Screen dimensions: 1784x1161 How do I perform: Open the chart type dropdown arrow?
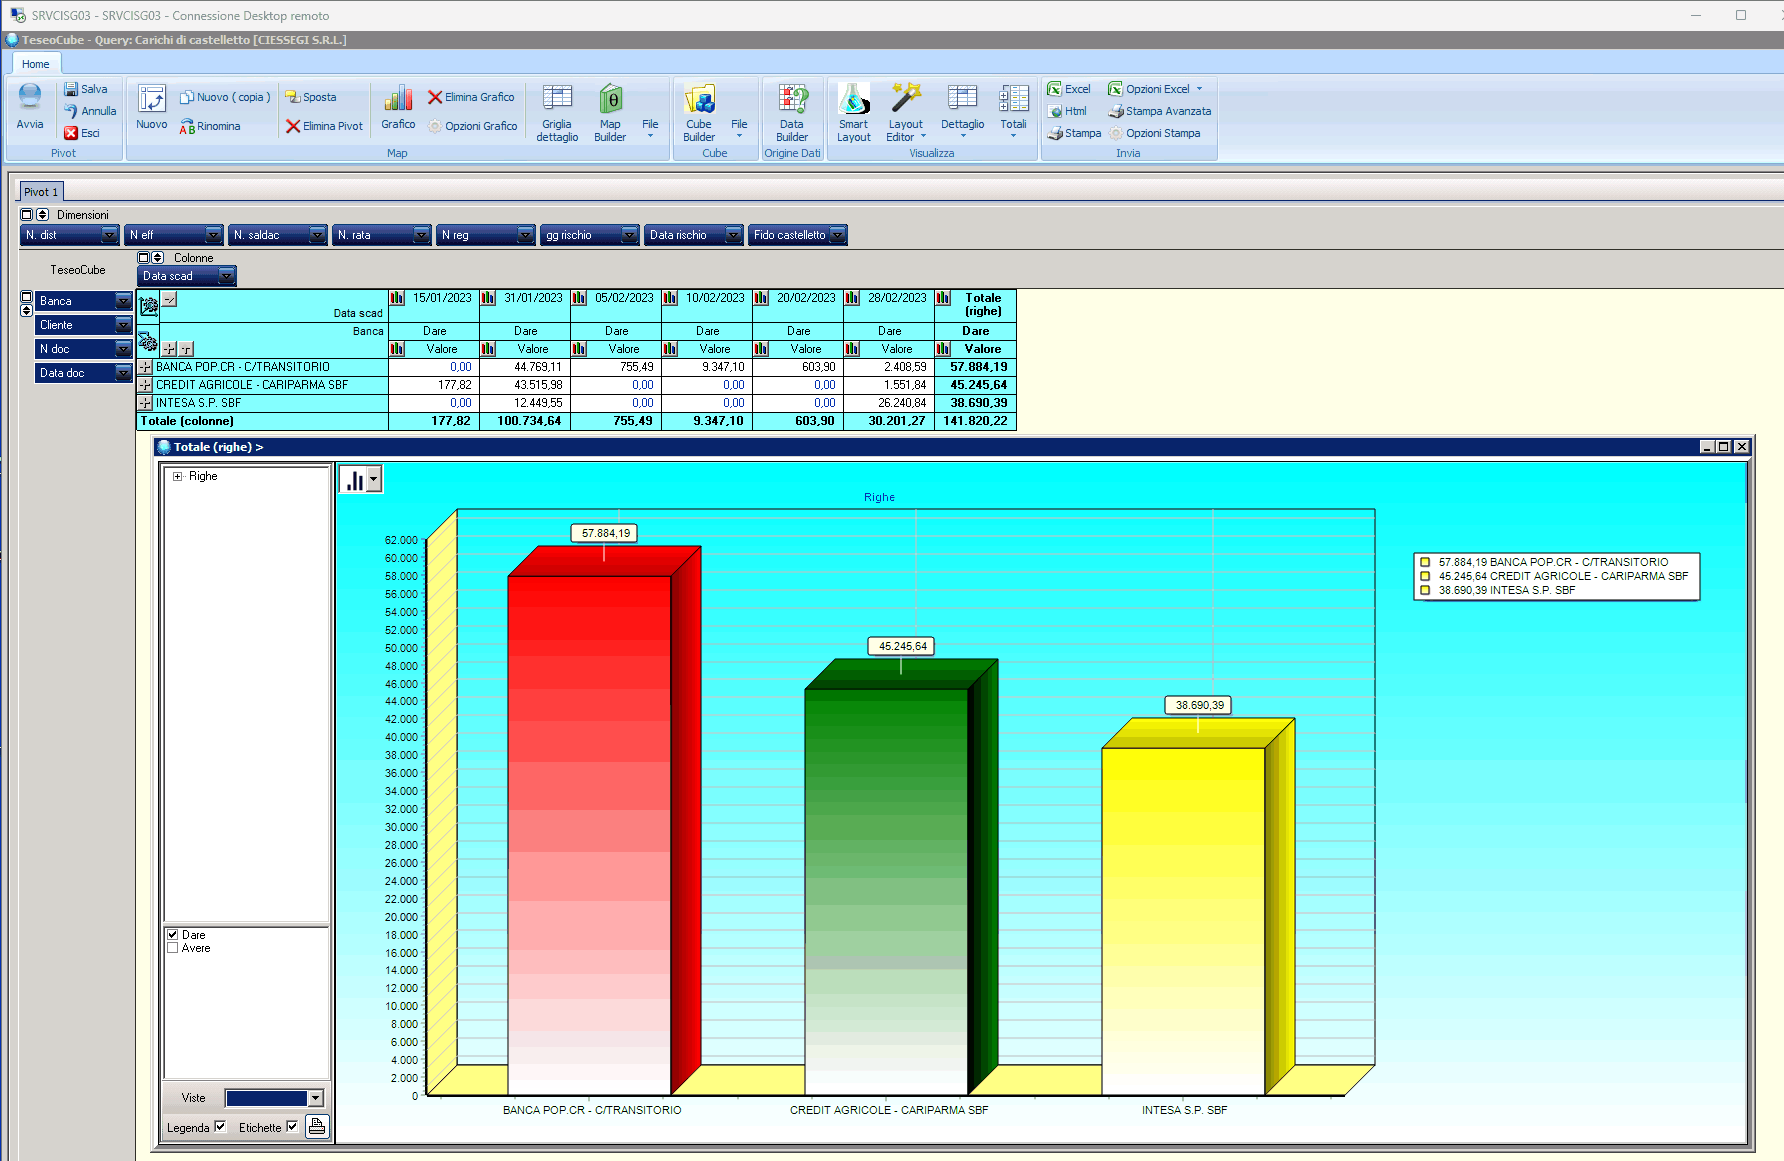[374, 480]
